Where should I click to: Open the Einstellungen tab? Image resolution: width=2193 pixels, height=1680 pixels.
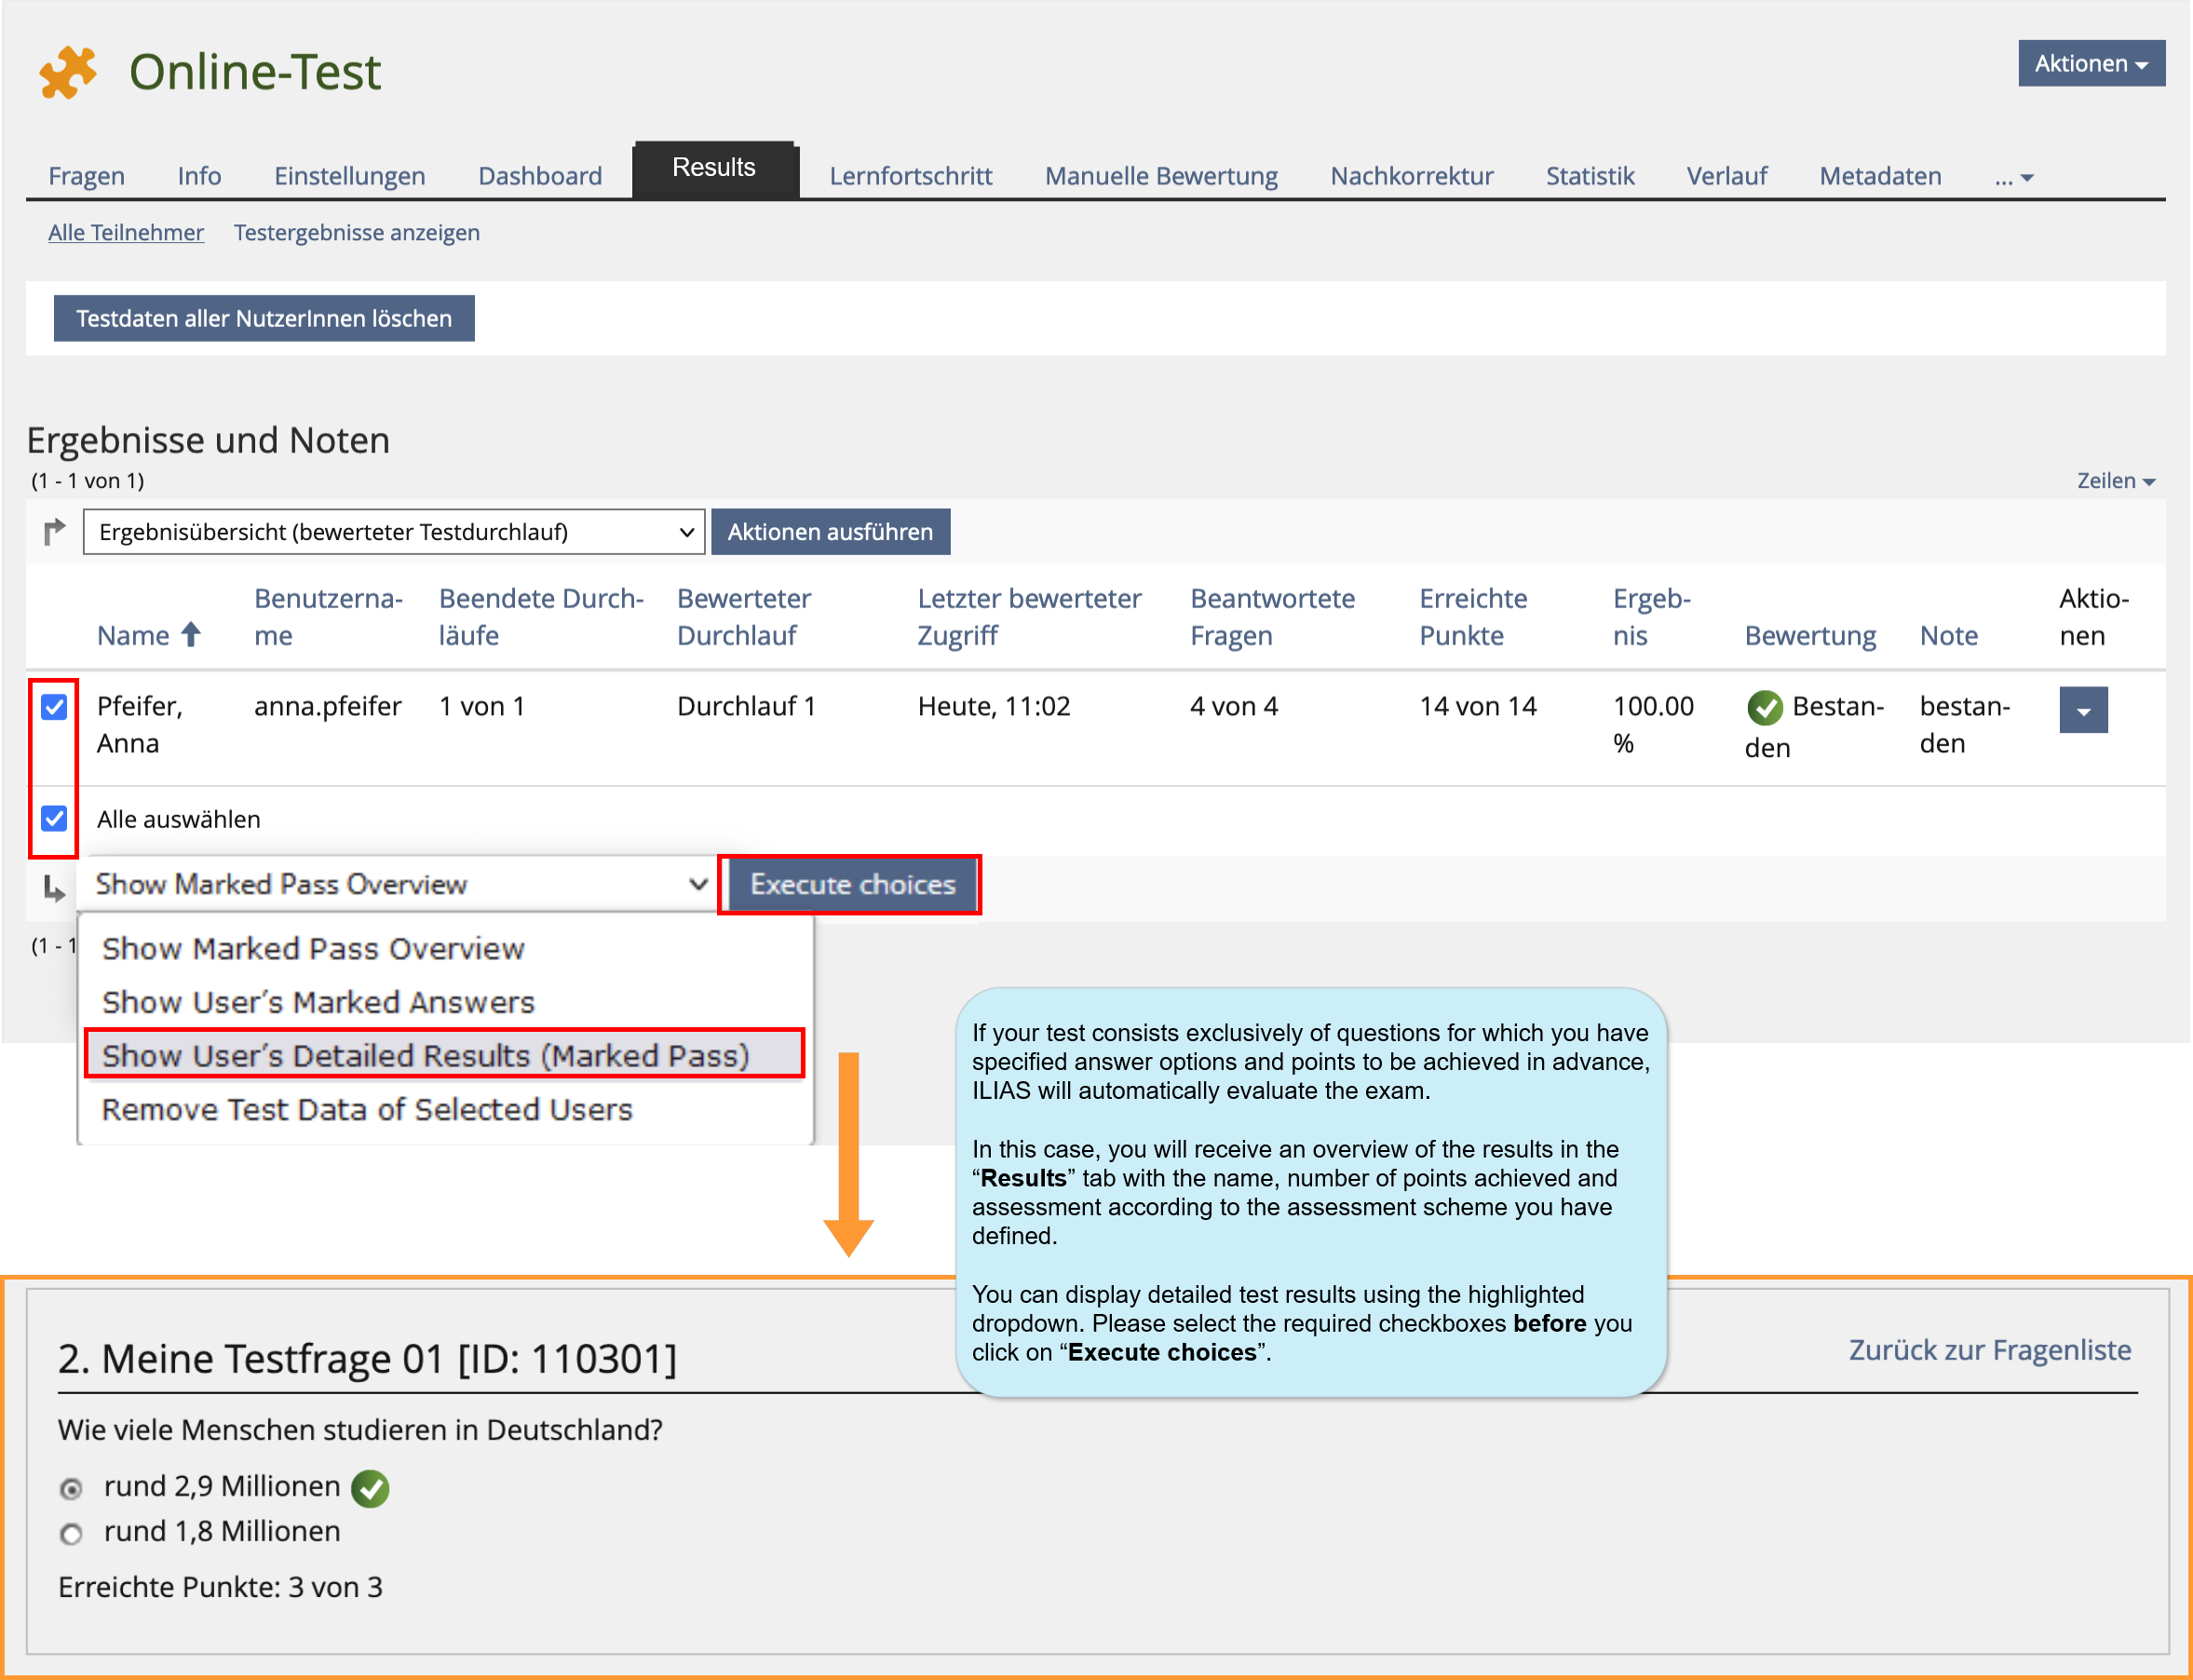click(x=350, y=176)
